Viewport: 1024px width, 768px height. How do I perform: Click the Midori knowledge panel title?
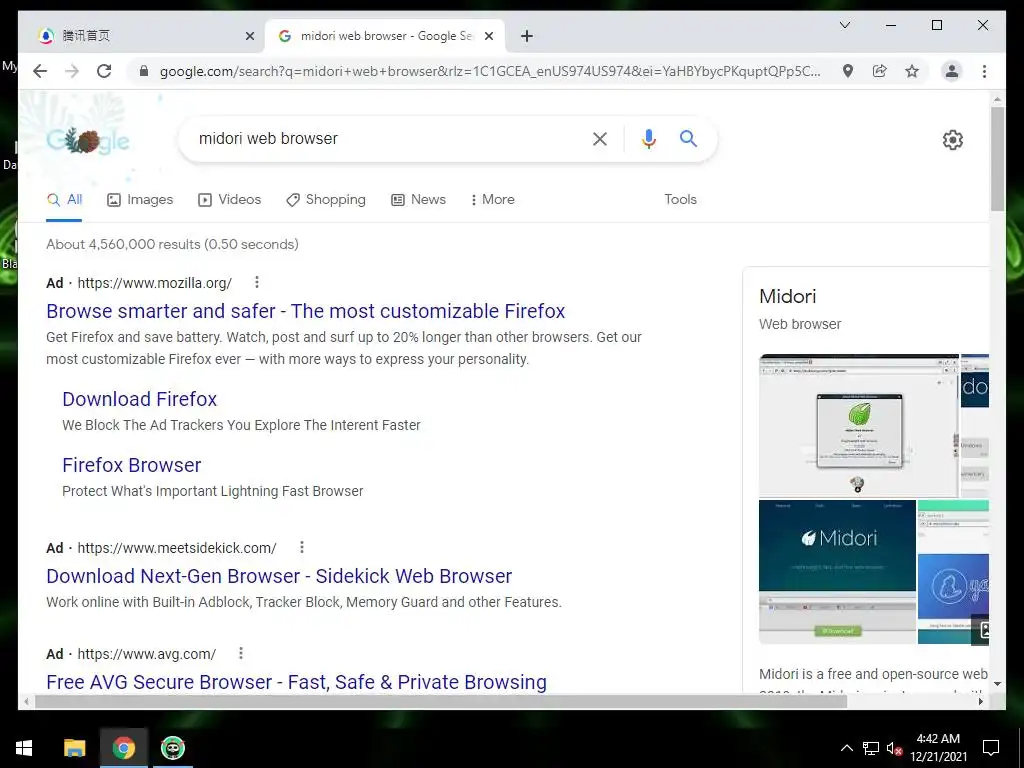click(x=788, y=296)
